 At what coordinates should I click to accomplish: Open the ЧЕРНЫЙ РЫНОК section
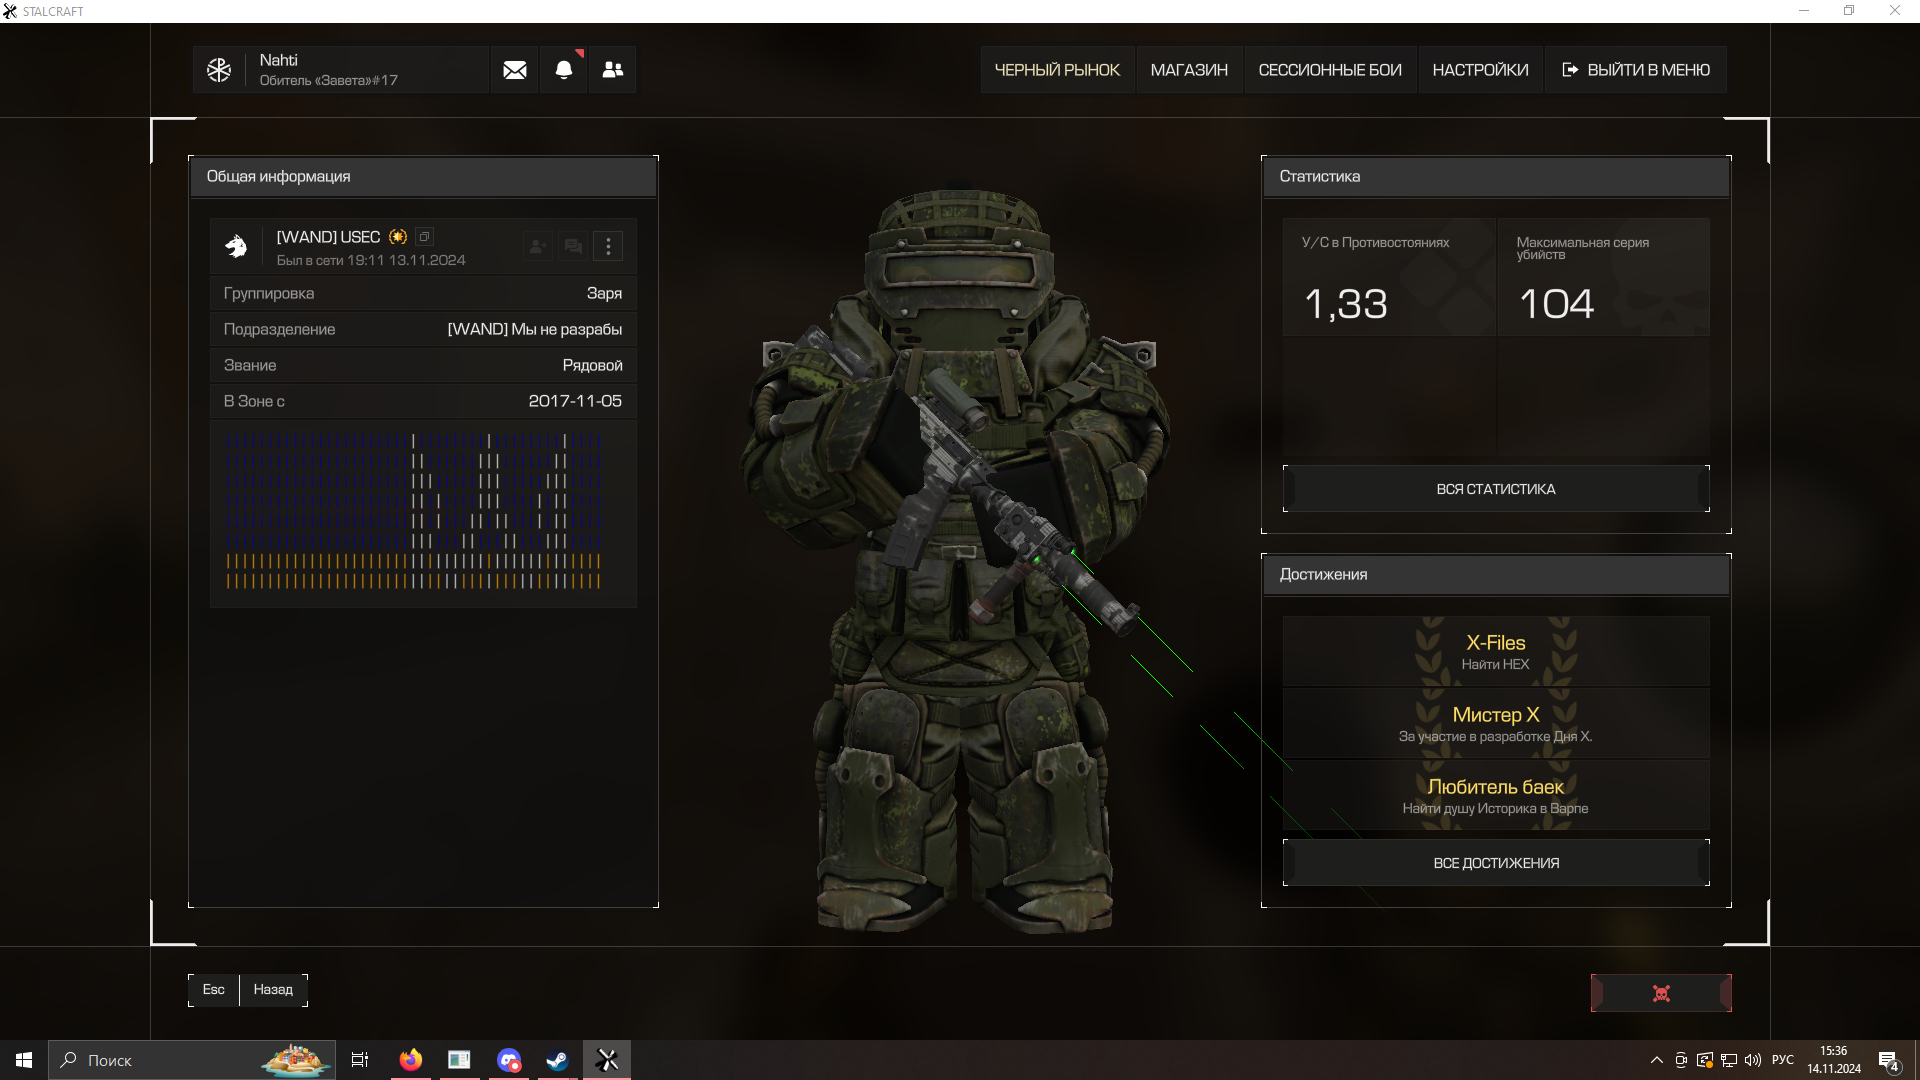1057,70
